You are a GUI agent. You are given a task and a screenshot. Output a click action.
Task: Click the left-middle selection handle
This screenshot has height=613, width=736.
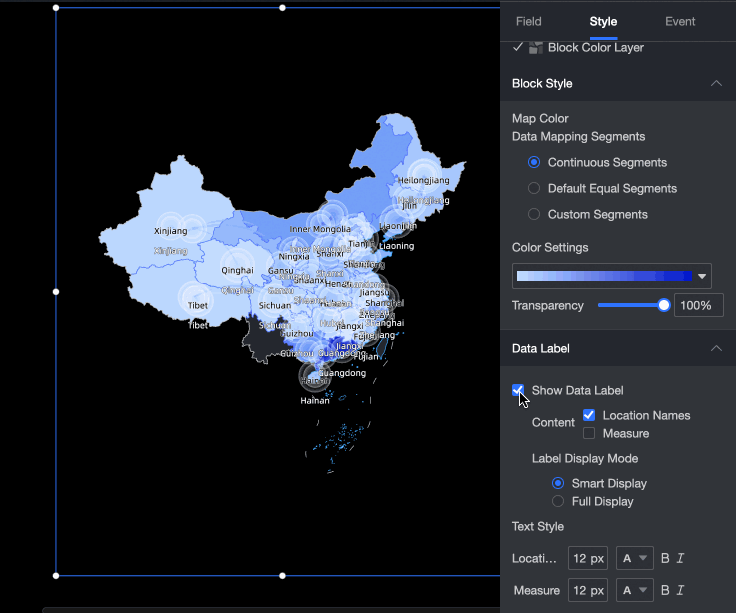[x=56, y=291]
